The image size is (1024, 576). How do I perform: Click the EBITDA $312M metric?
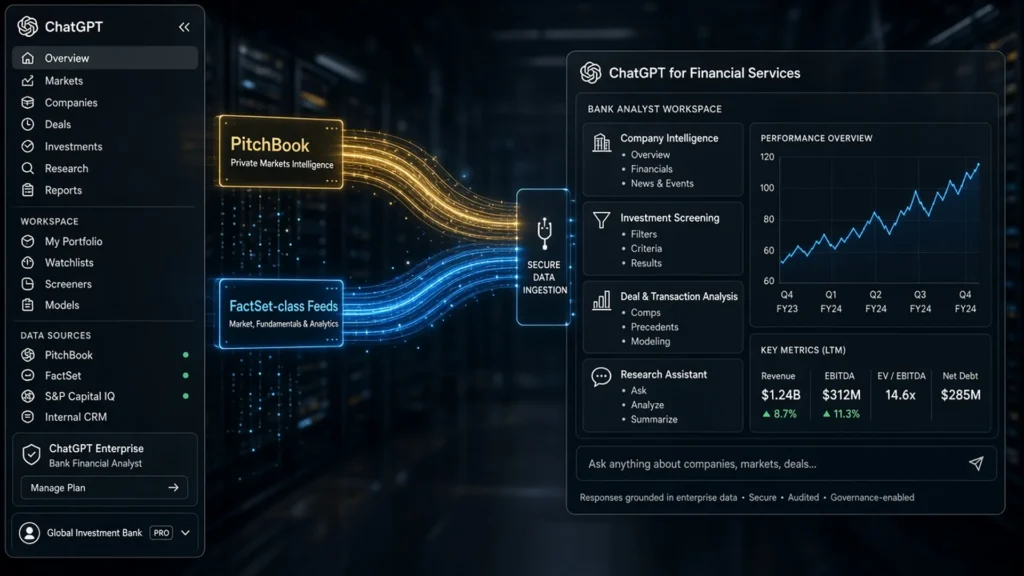[841, 395]
